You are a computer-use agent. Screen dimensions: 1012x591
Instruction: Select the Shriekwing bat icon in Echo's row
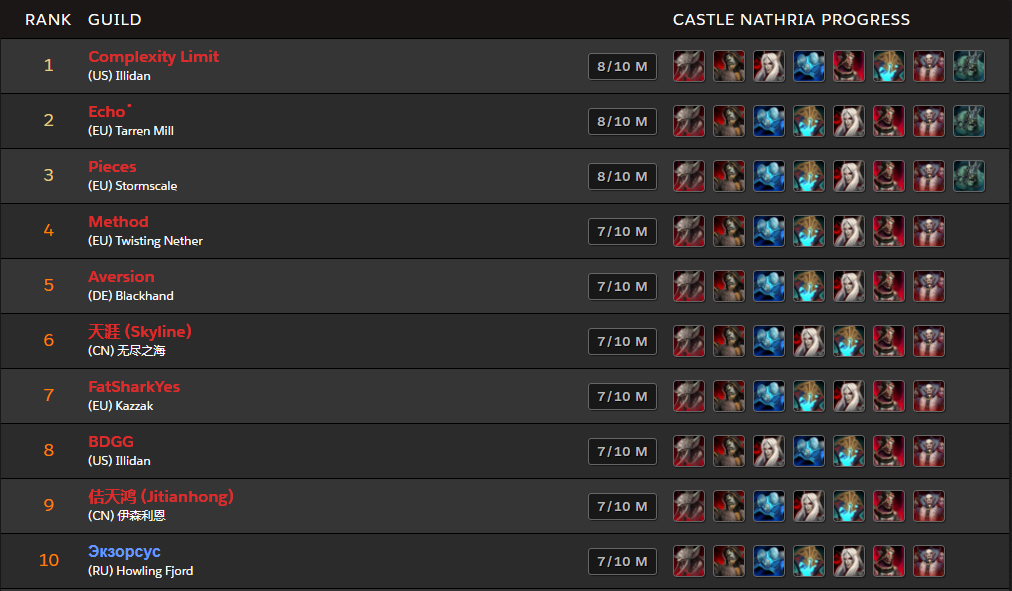[x=689, y=121]
